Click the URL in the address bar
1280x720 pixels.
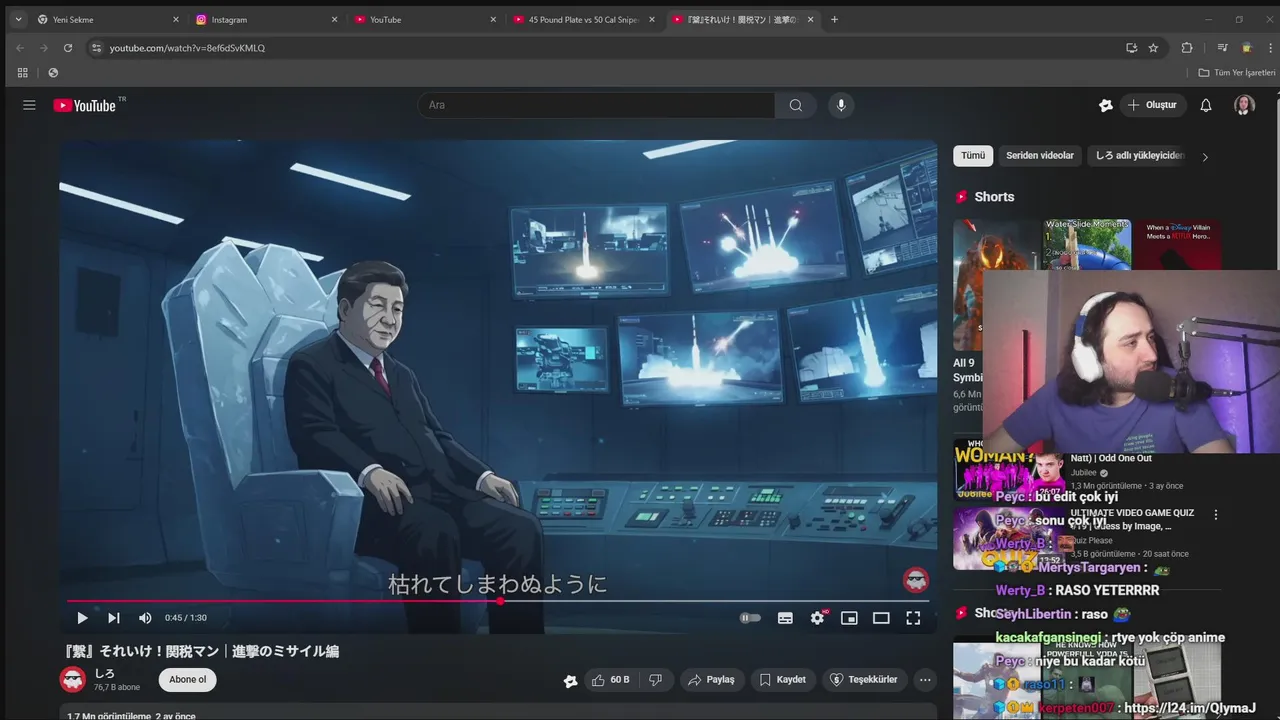tap(187, 48)
